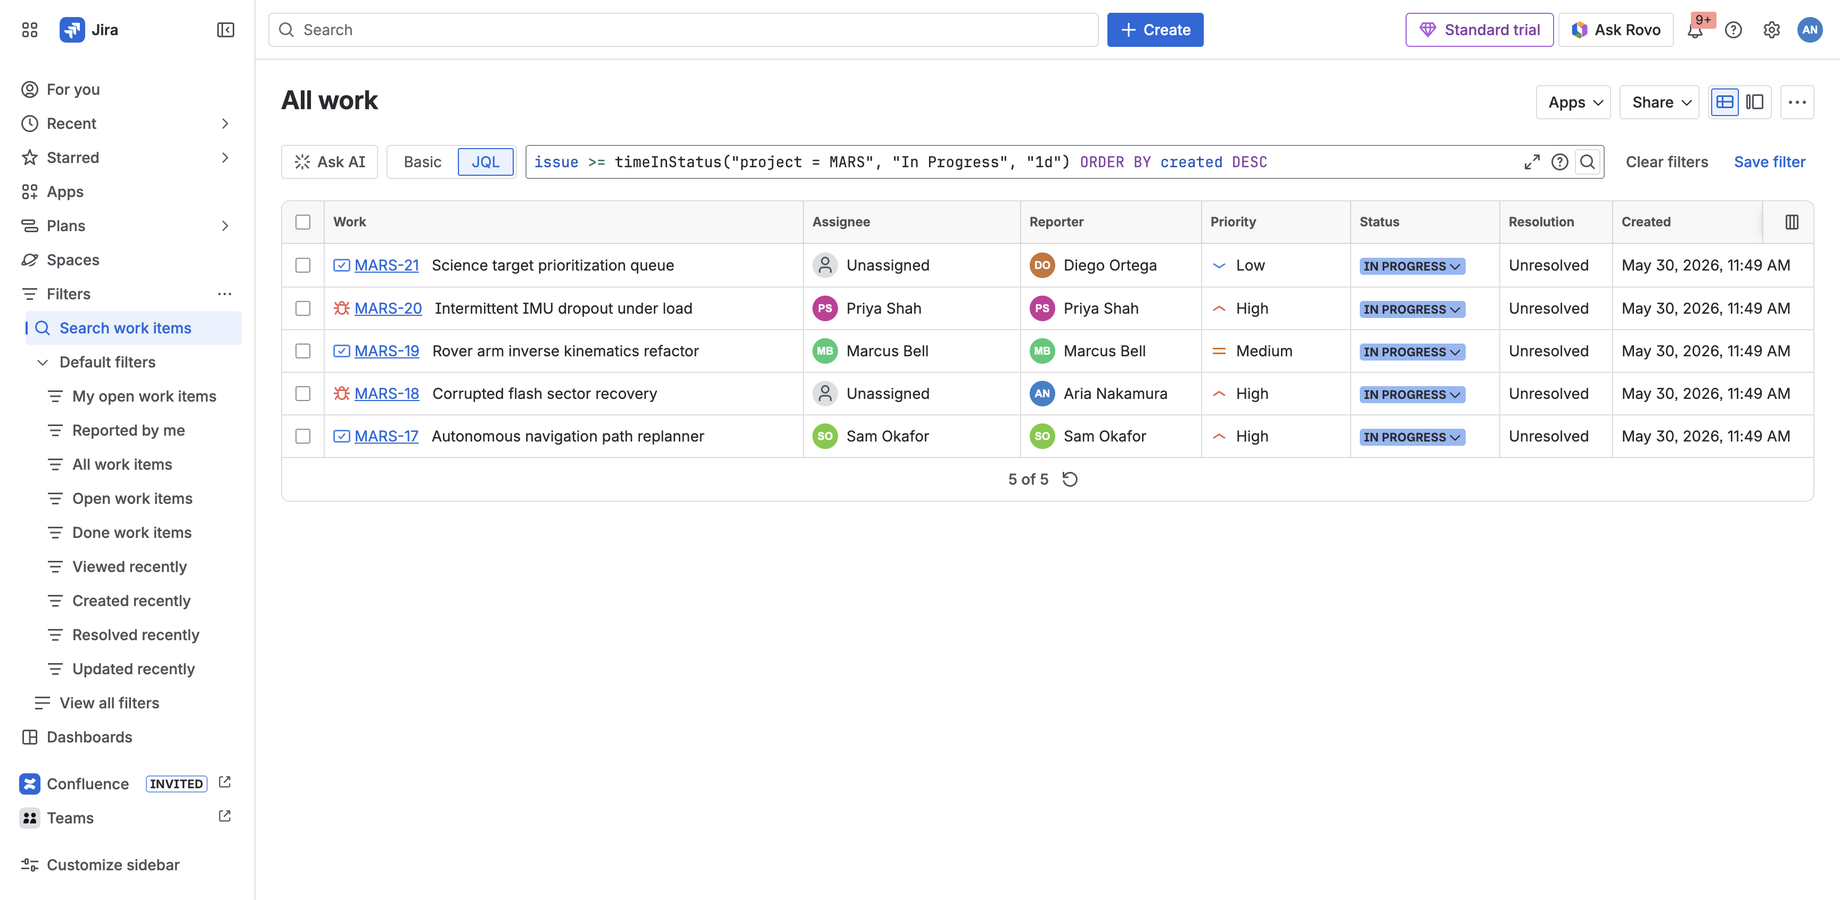This screenshot has width=1840, height=900.
Task: Open the Share dropdown
Action: (1659, 102)
